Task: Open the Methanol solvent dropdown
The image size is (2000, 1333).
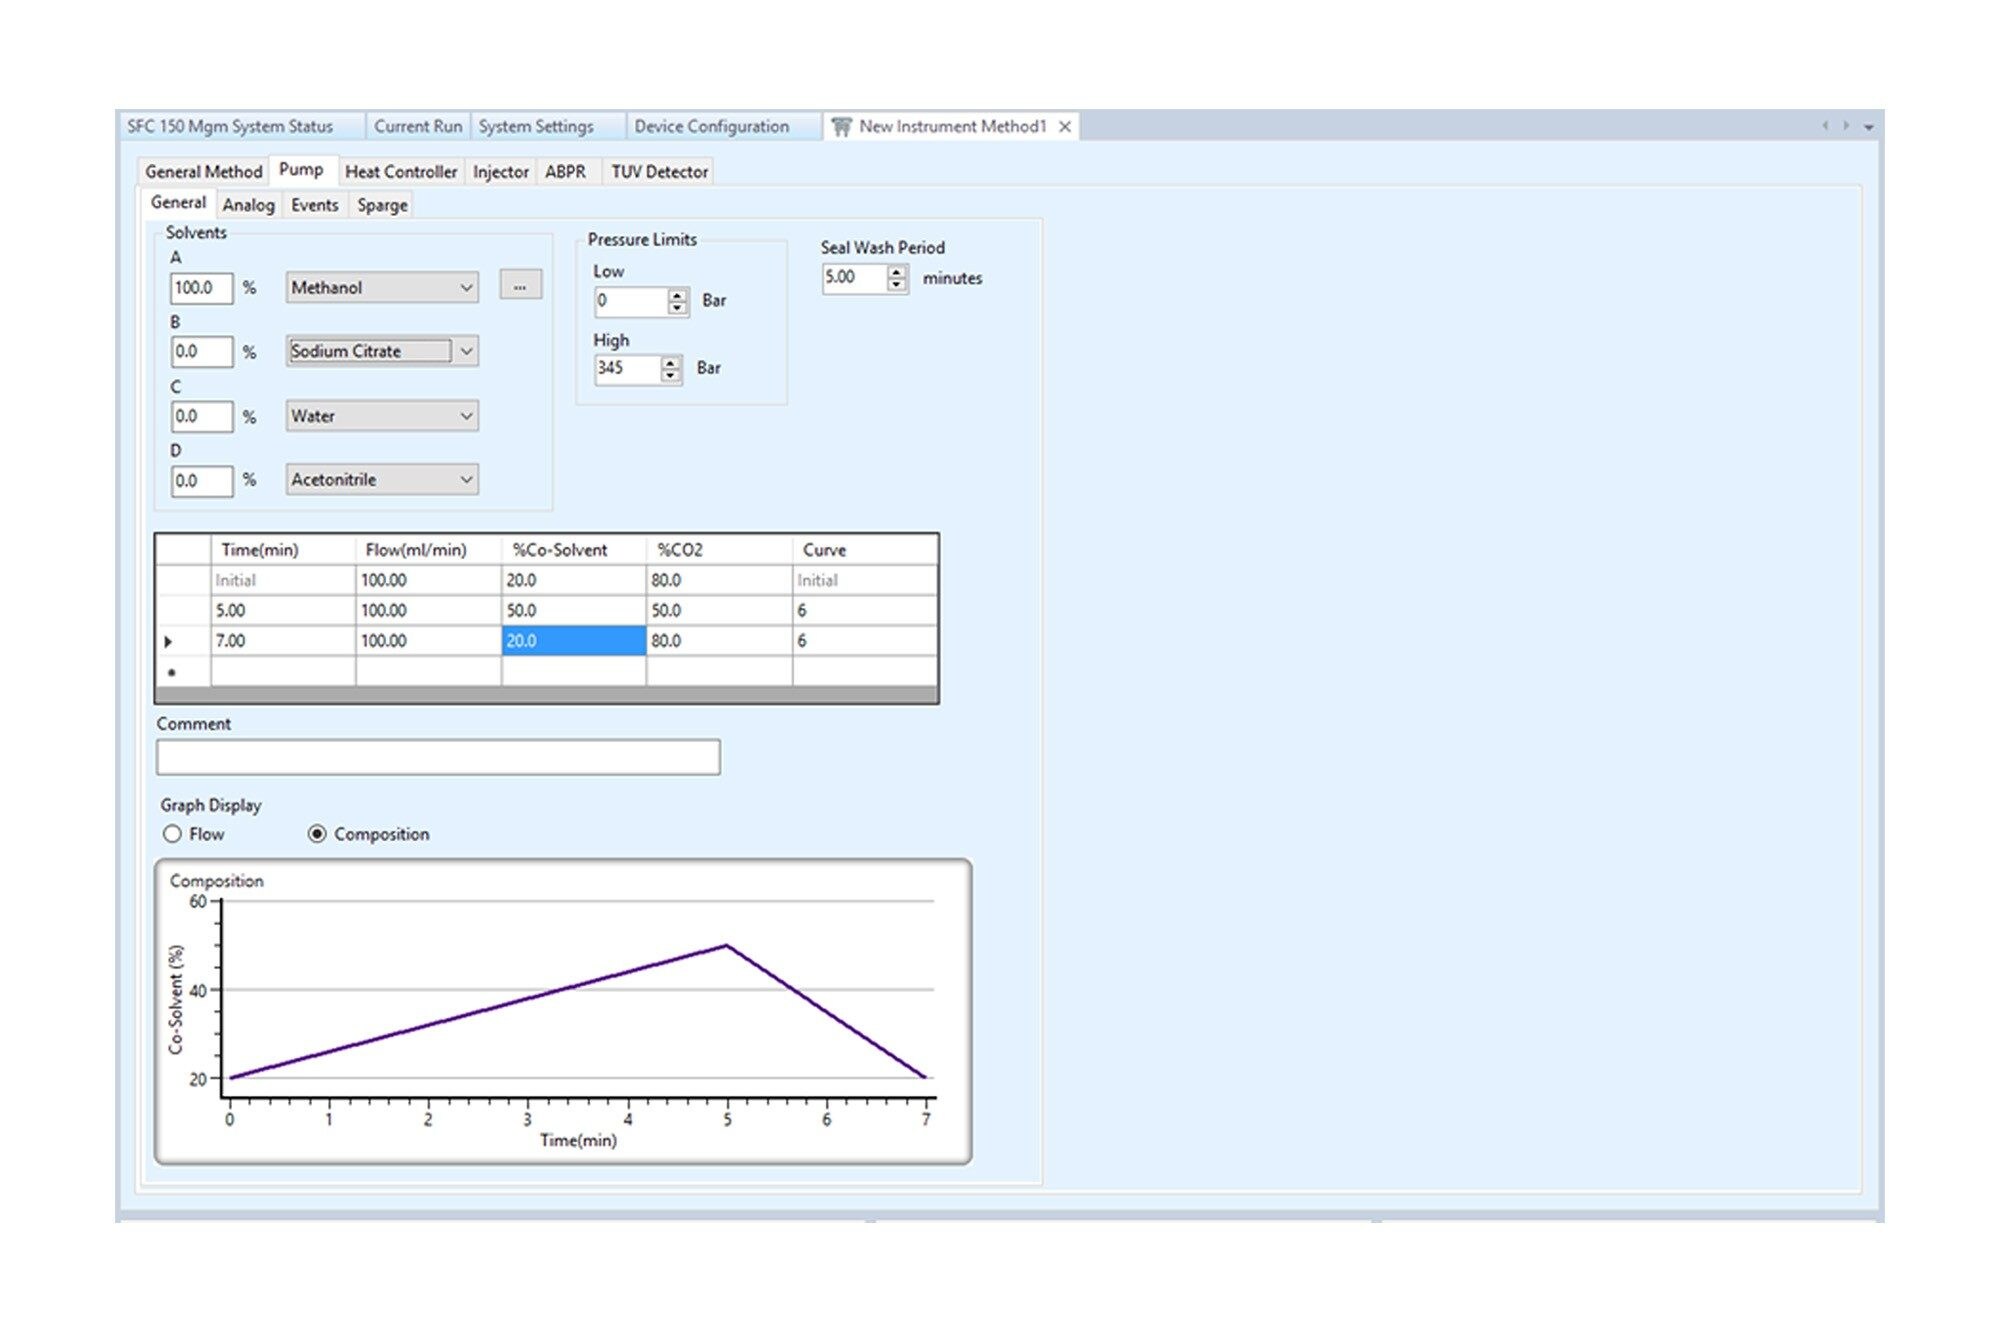Action: (382, 288)
